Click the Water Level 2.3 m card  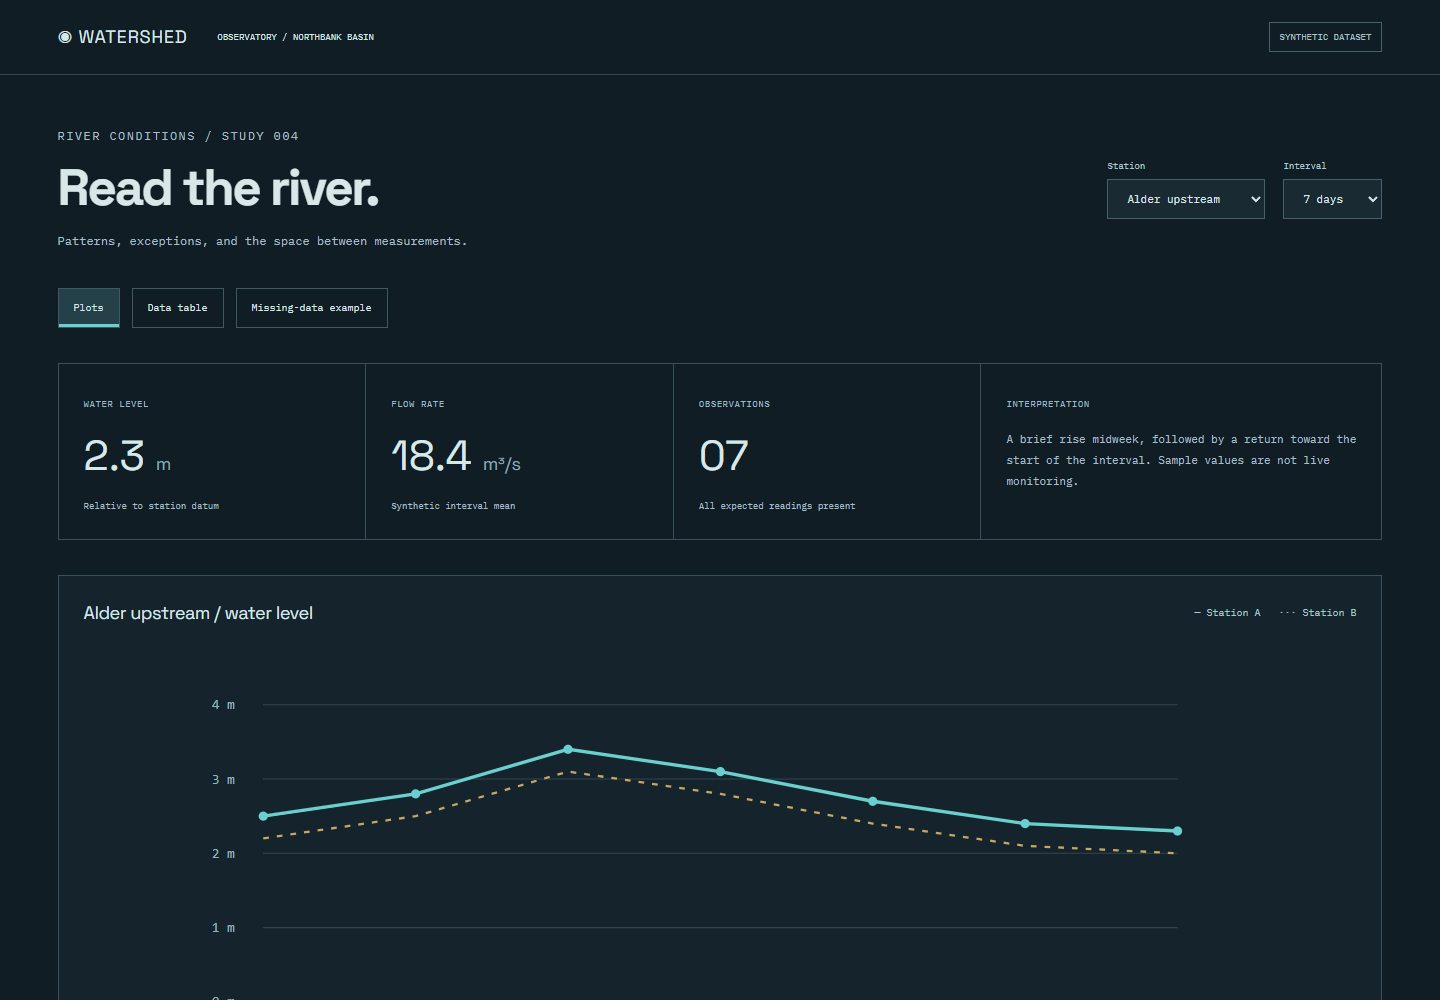pos(212,452)
